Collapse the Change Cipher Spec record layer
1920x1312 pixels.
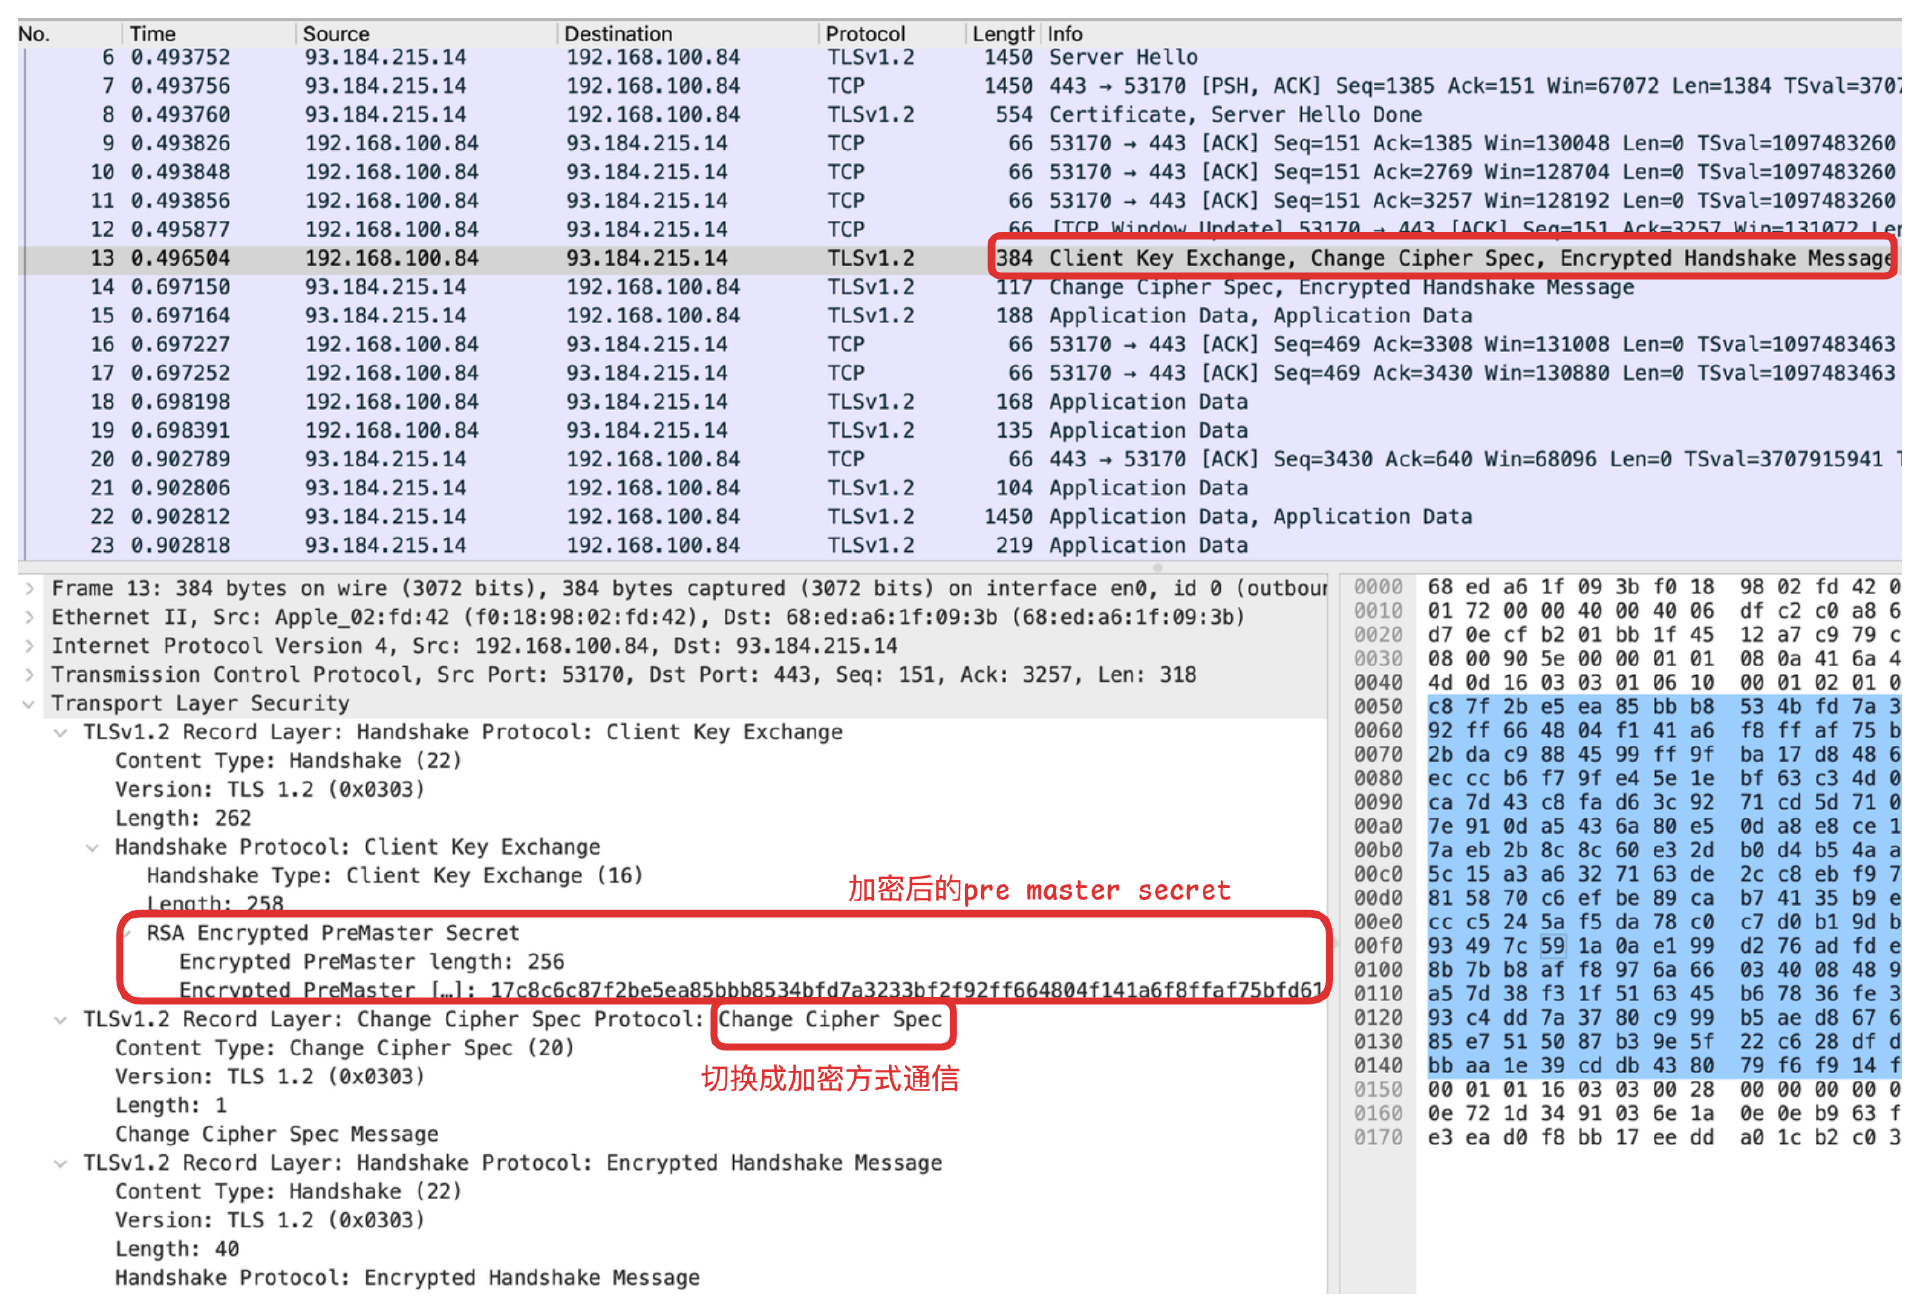[x=61, y=1020]
